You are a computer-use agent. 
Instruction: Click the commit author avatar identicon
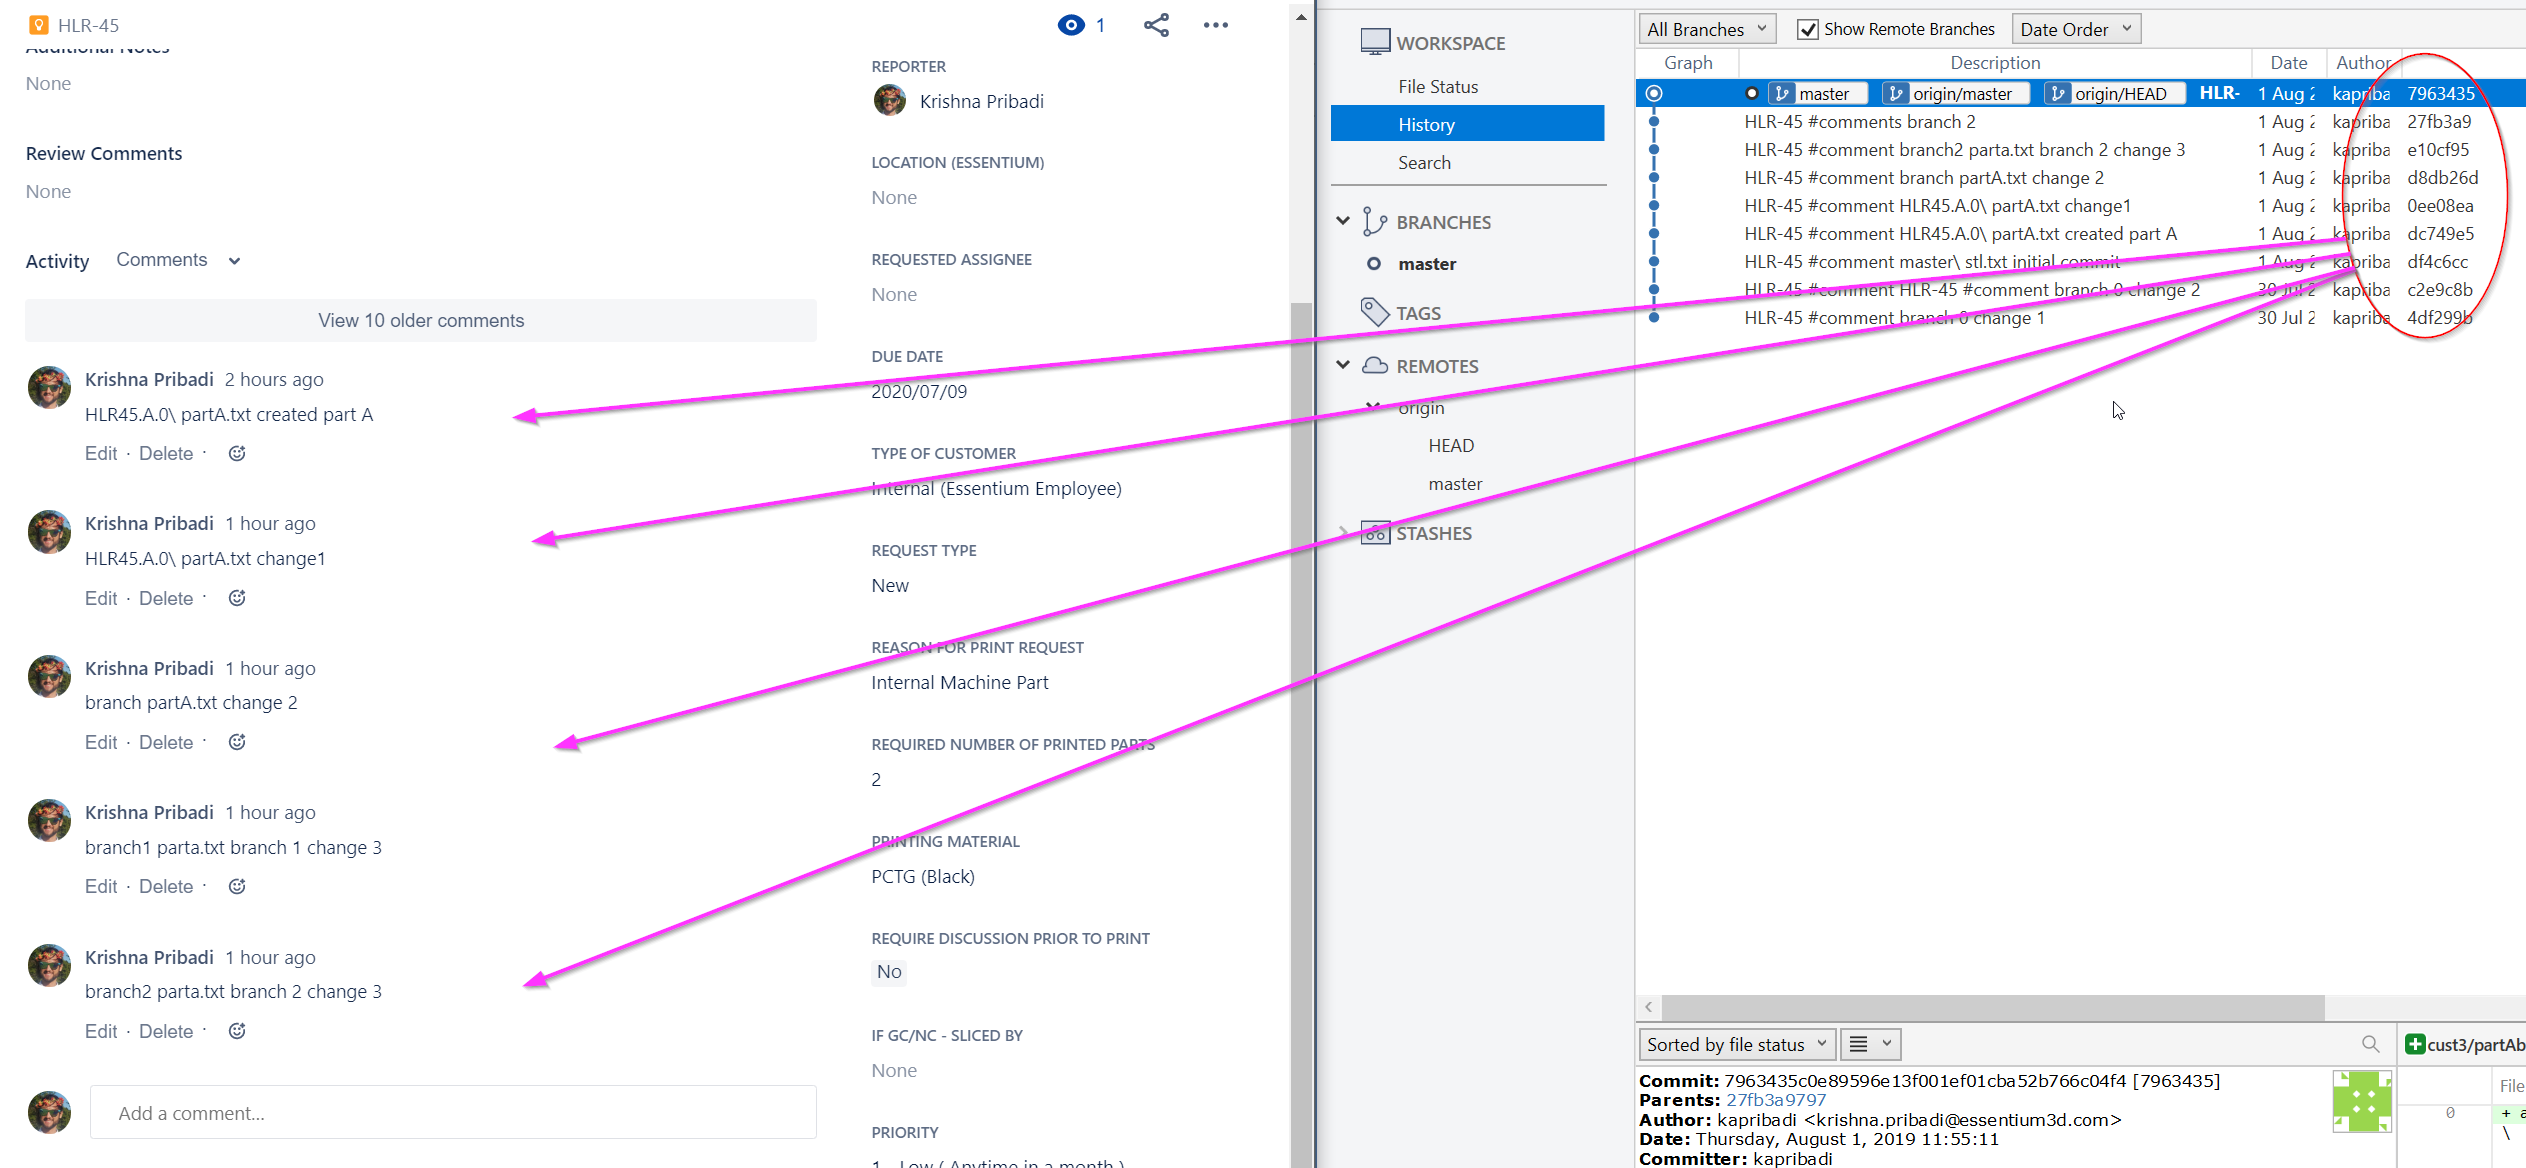click(x=2361, y=1101)
